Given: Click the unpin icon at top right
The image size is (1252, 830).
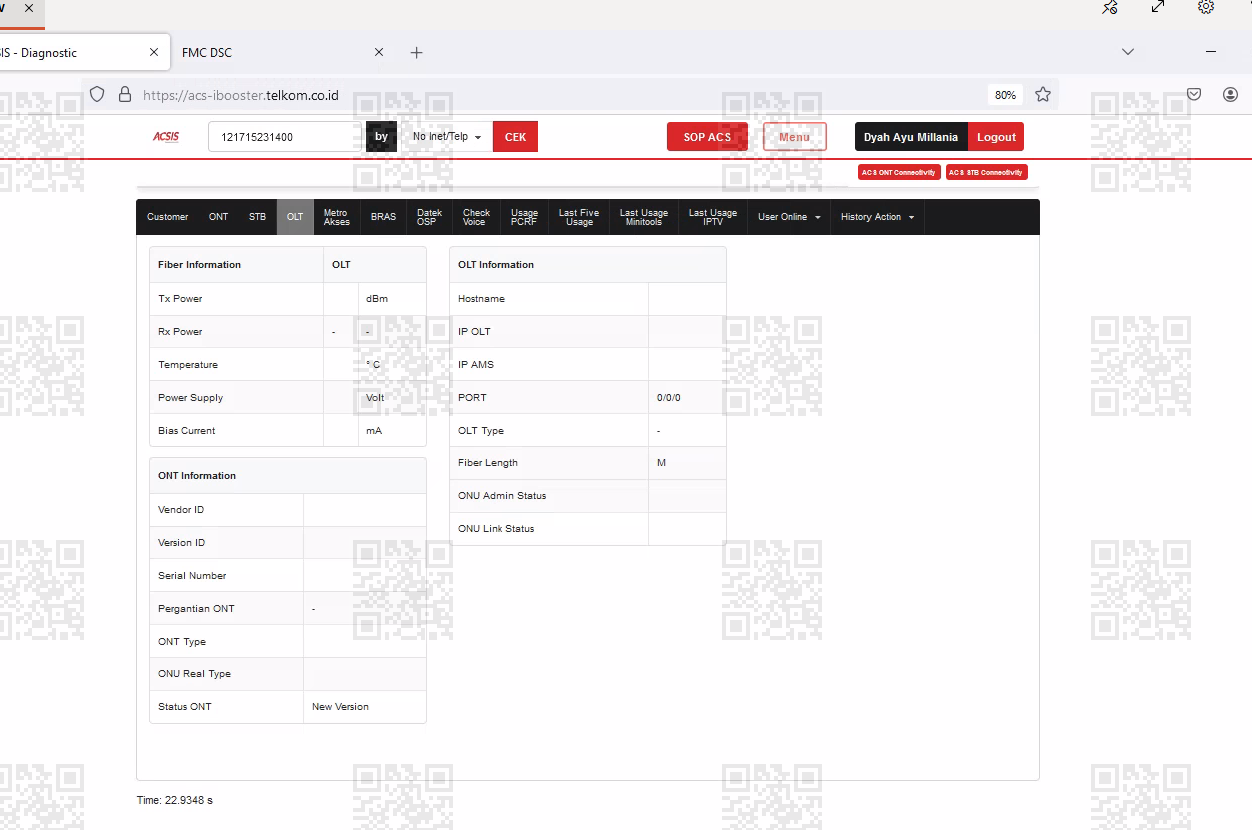Looking at the screenshot, I should pos(1110,7).
